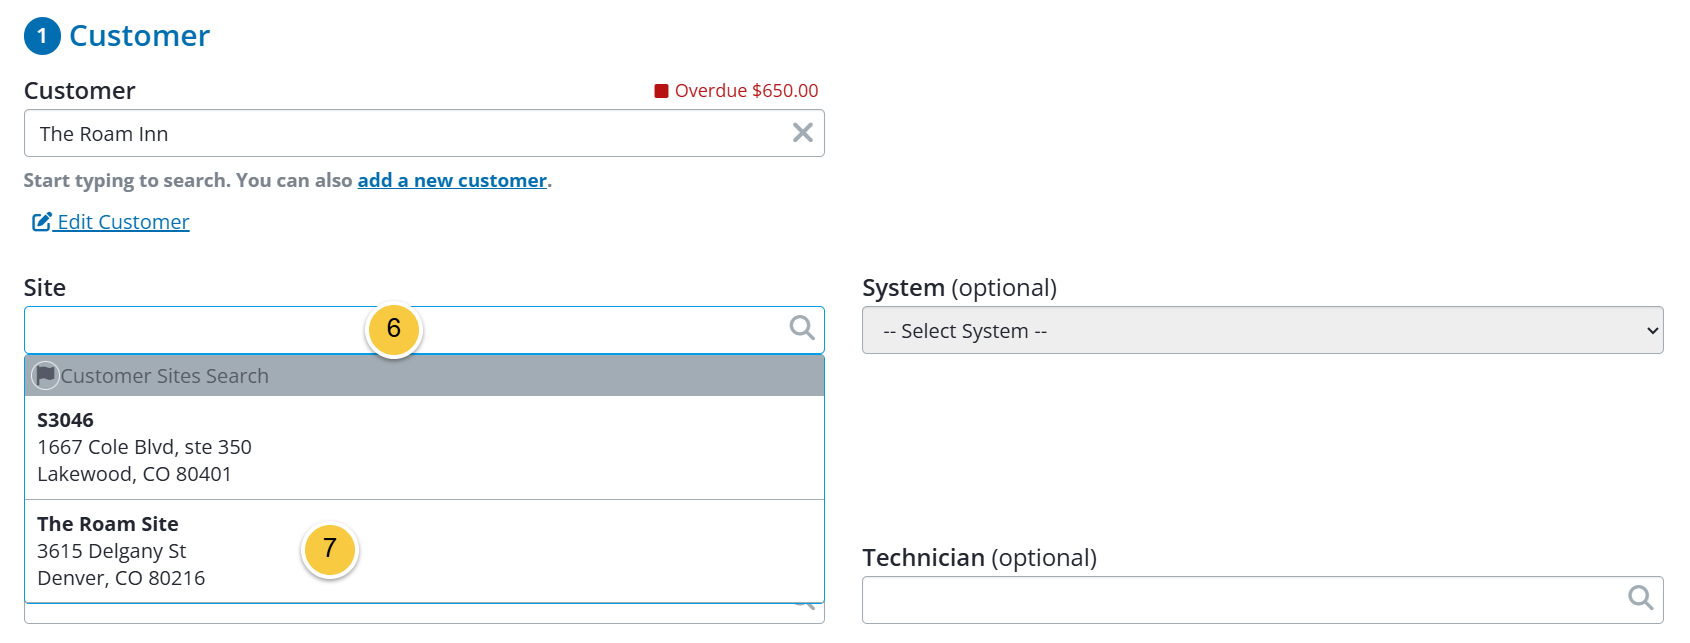
Task: Click the Technician search magnifier icon
Action: point(1640,598)
